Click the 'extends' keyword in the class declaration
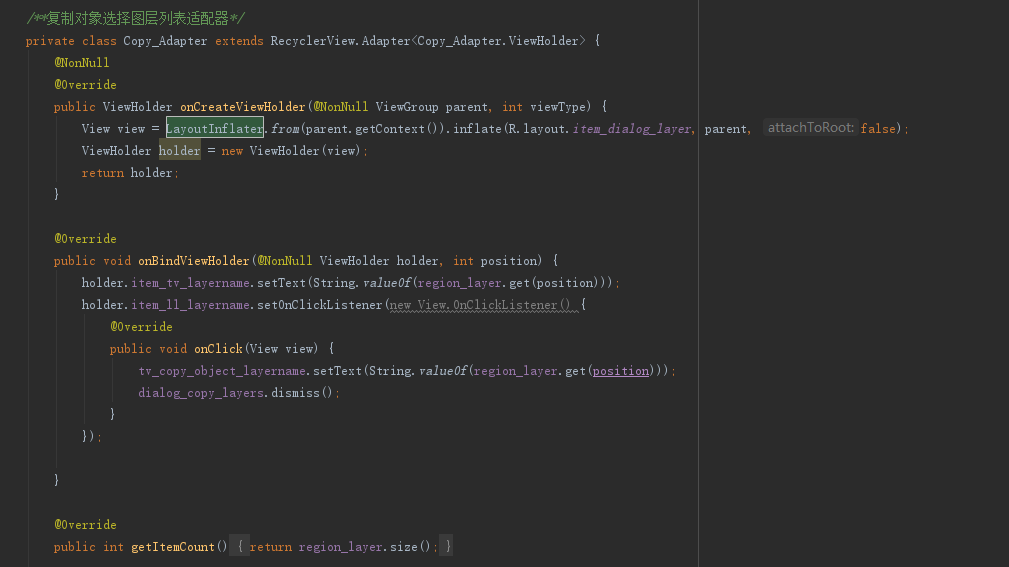 (239, 41)
